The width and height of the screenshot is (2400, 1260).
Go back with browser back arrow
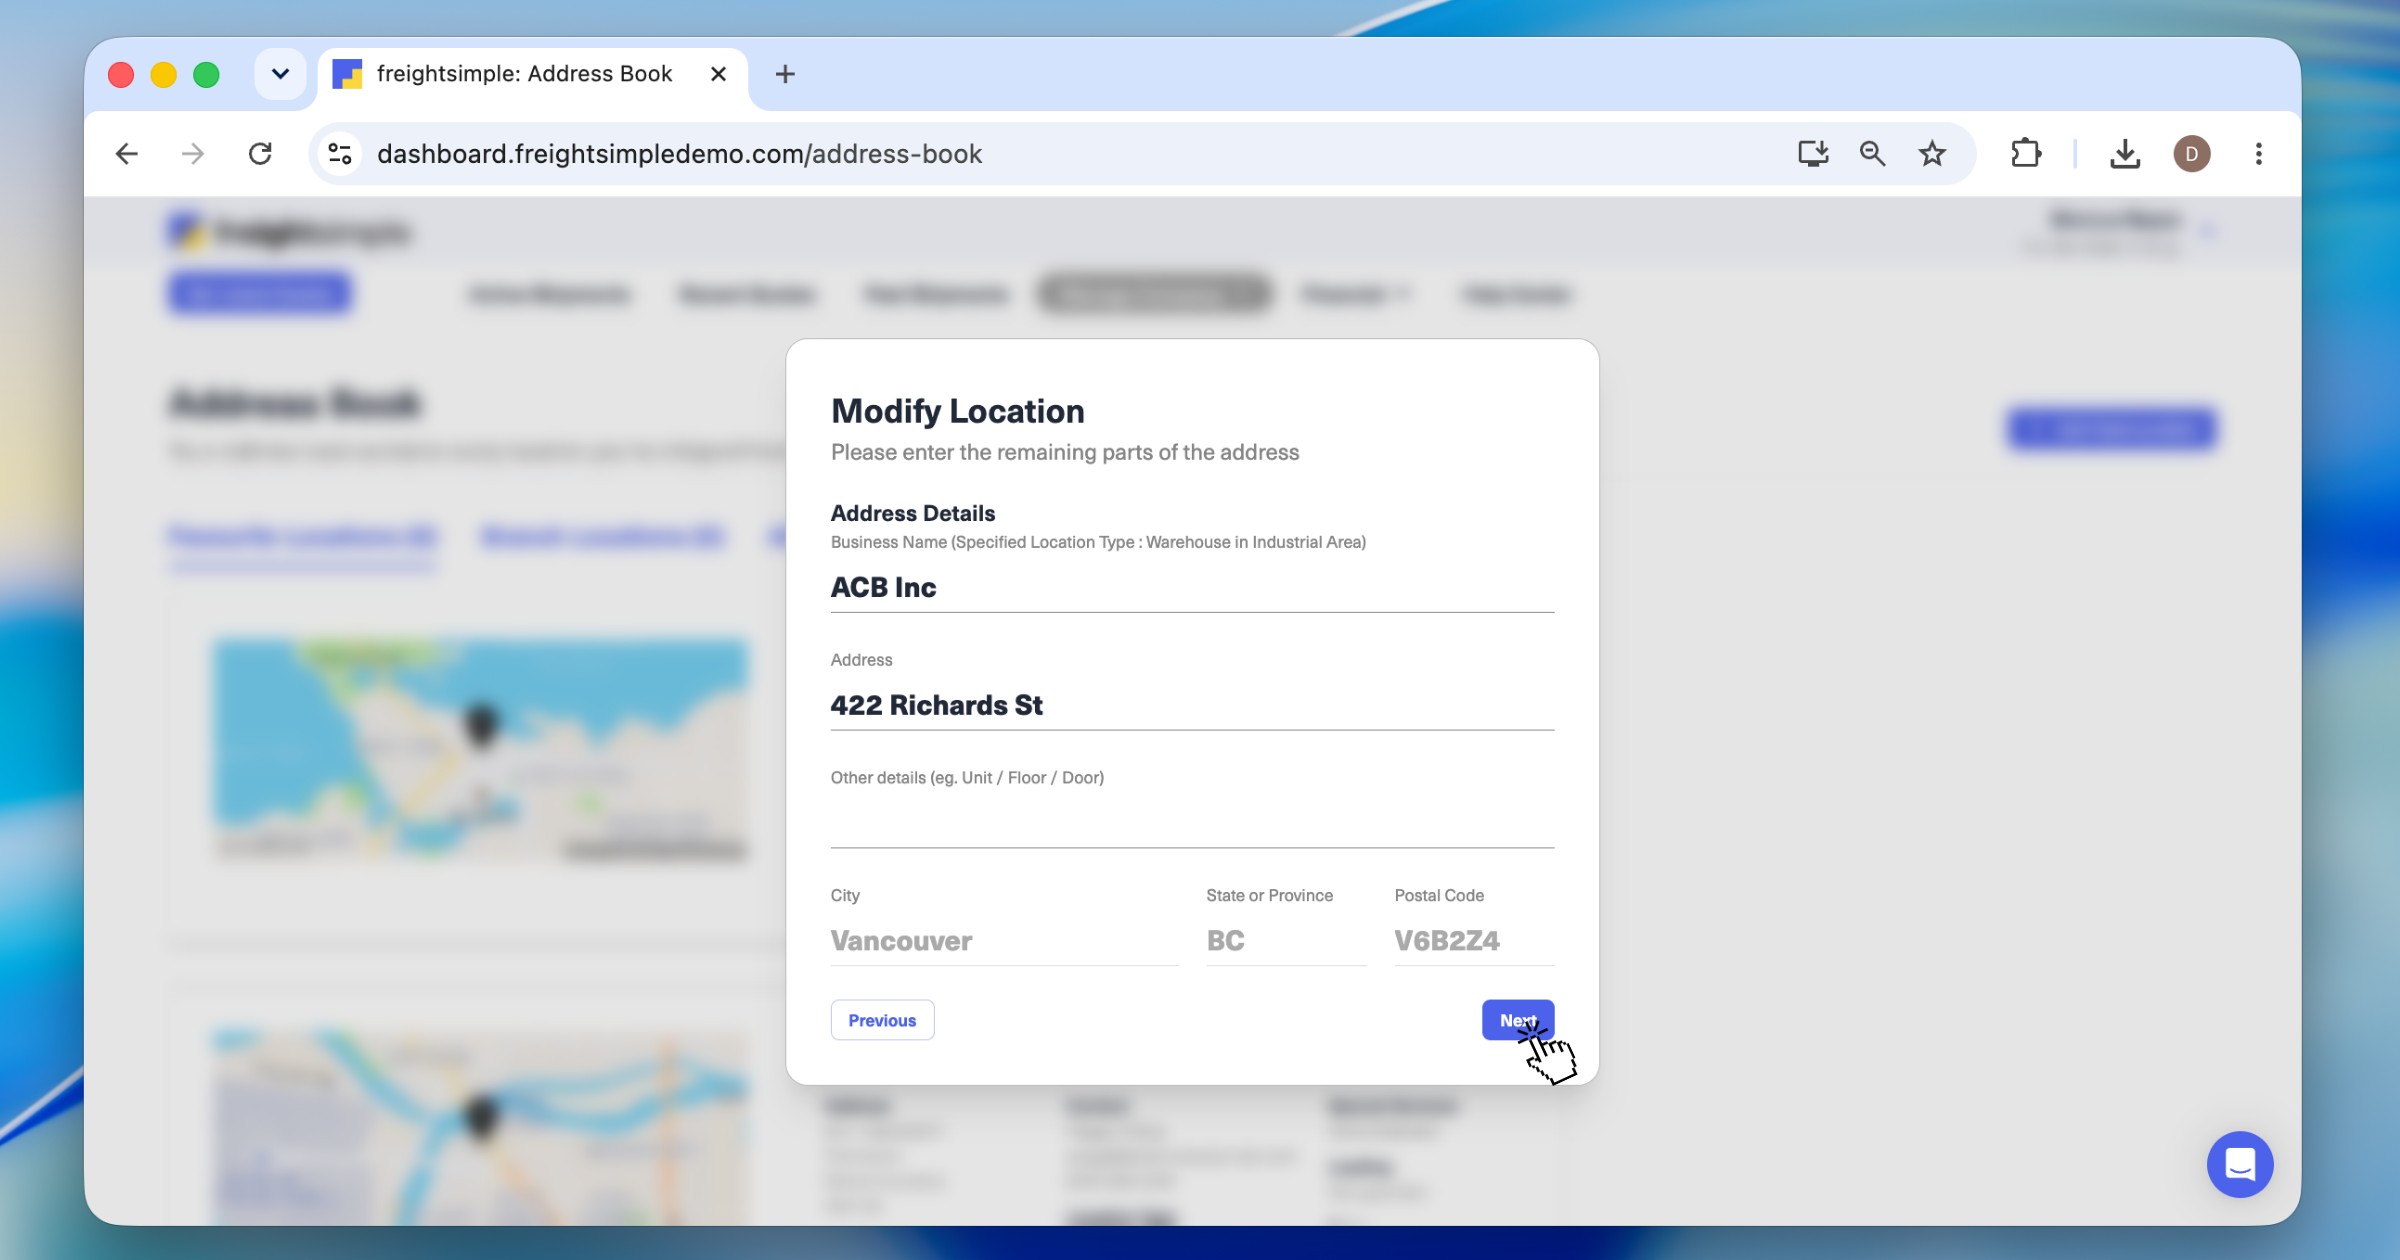coord(127,154)
